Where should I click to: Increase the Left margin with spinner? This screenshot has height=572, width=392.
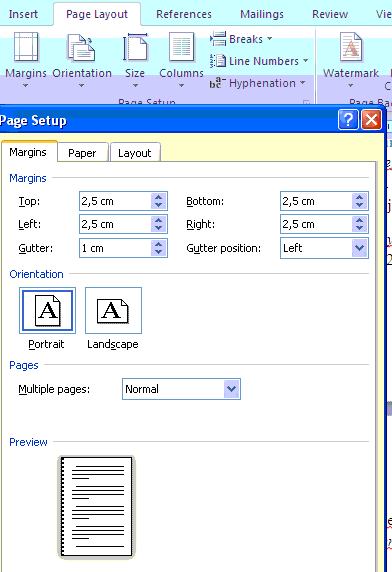click(x=159, y=220)
